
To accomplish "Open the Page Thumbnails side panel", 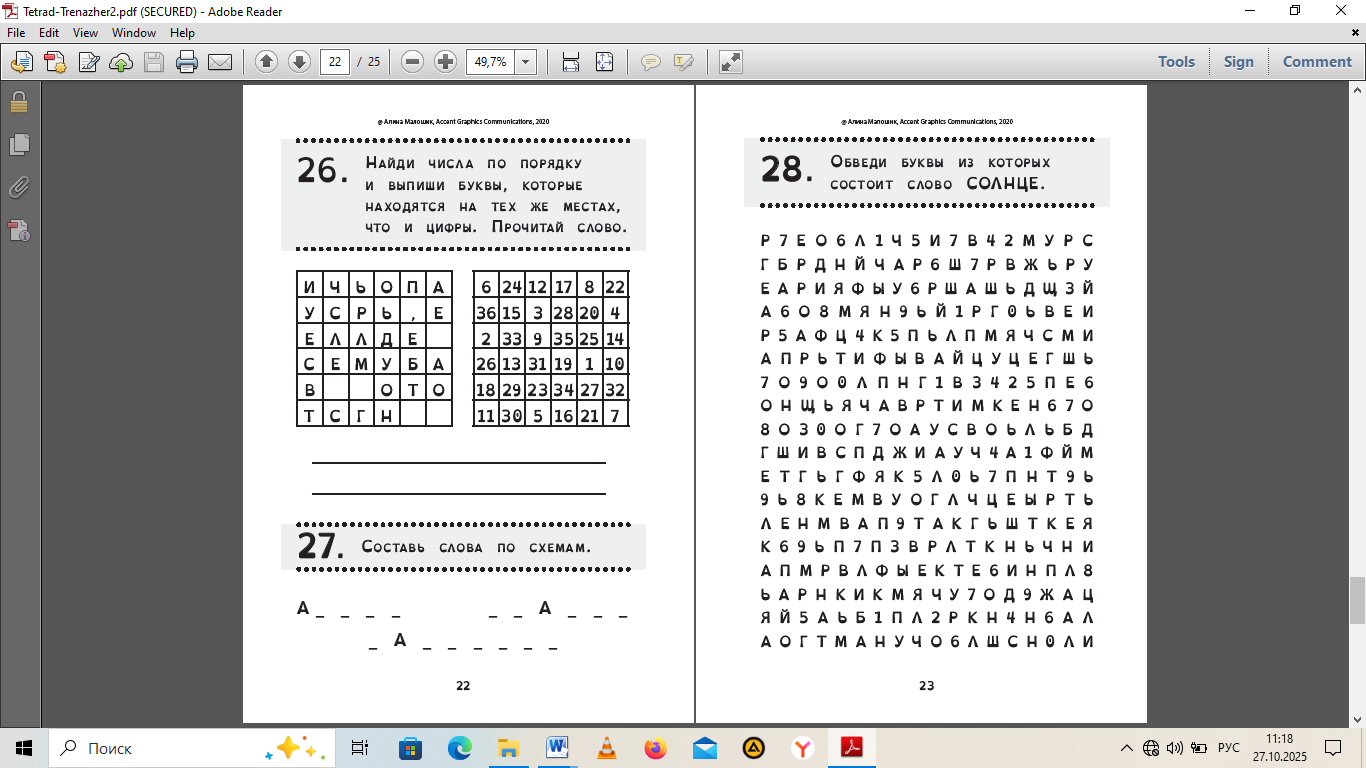I will (x=18, y=145).
